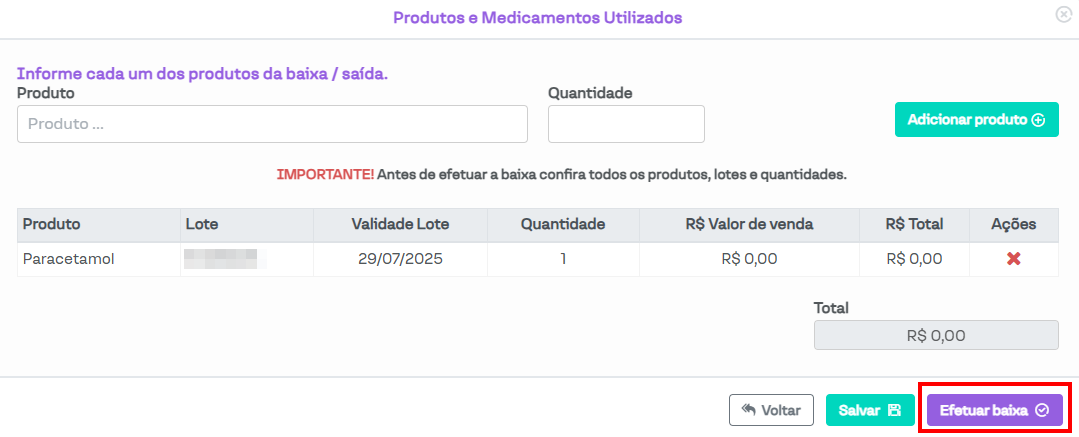The width and height of the screenshot is (1079, 437).
Task: Click the back arrow icon on Voltar
Action: point(748,410)
